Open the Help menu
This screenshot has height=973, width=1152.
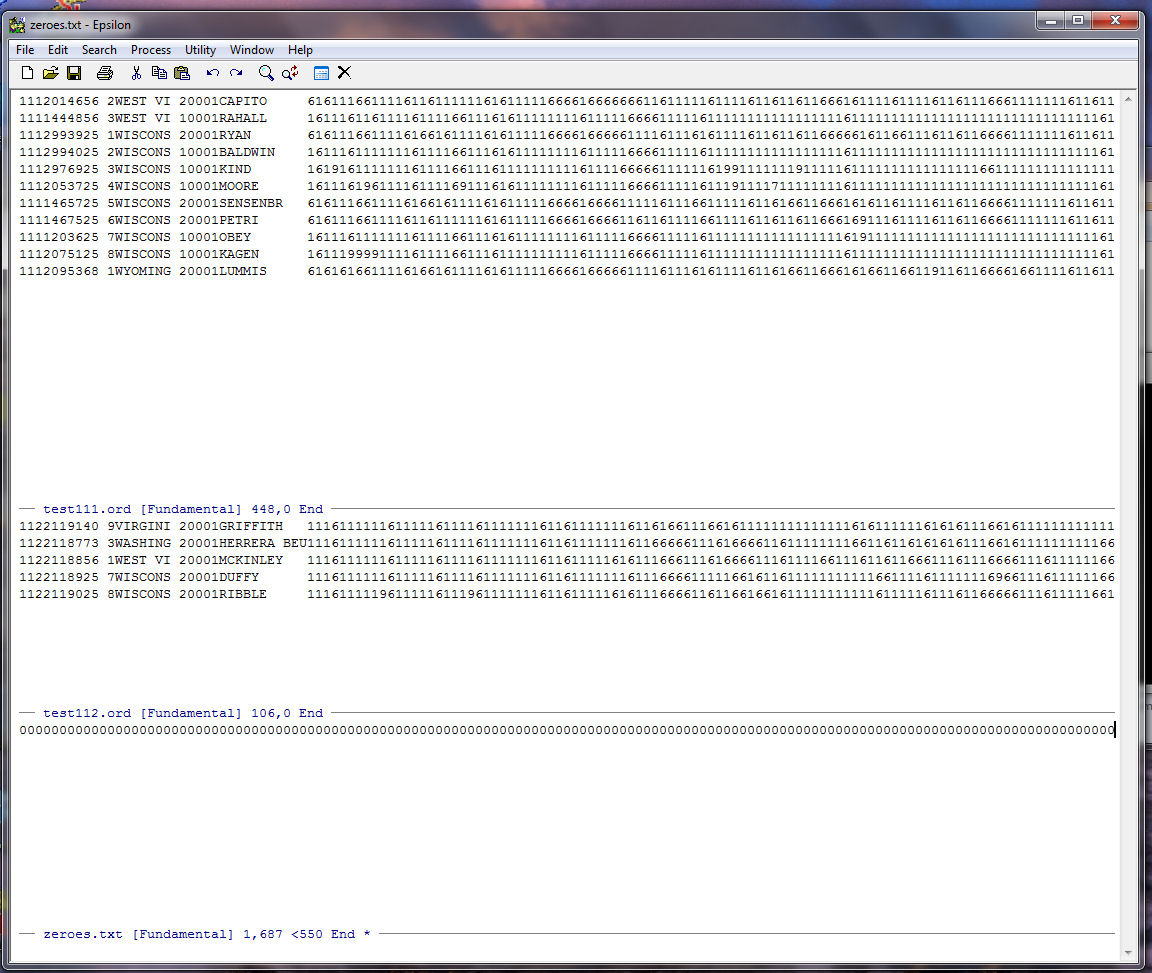(x=300, y=50)
